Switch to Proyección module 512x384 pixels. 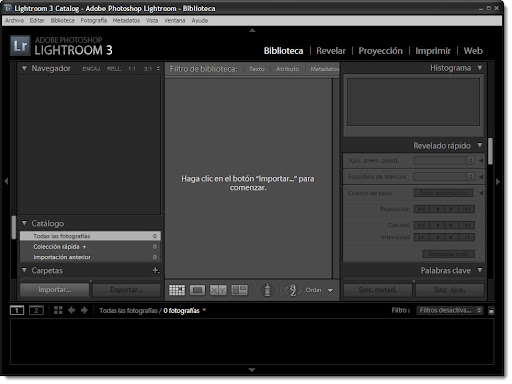[x=380, y=51]
